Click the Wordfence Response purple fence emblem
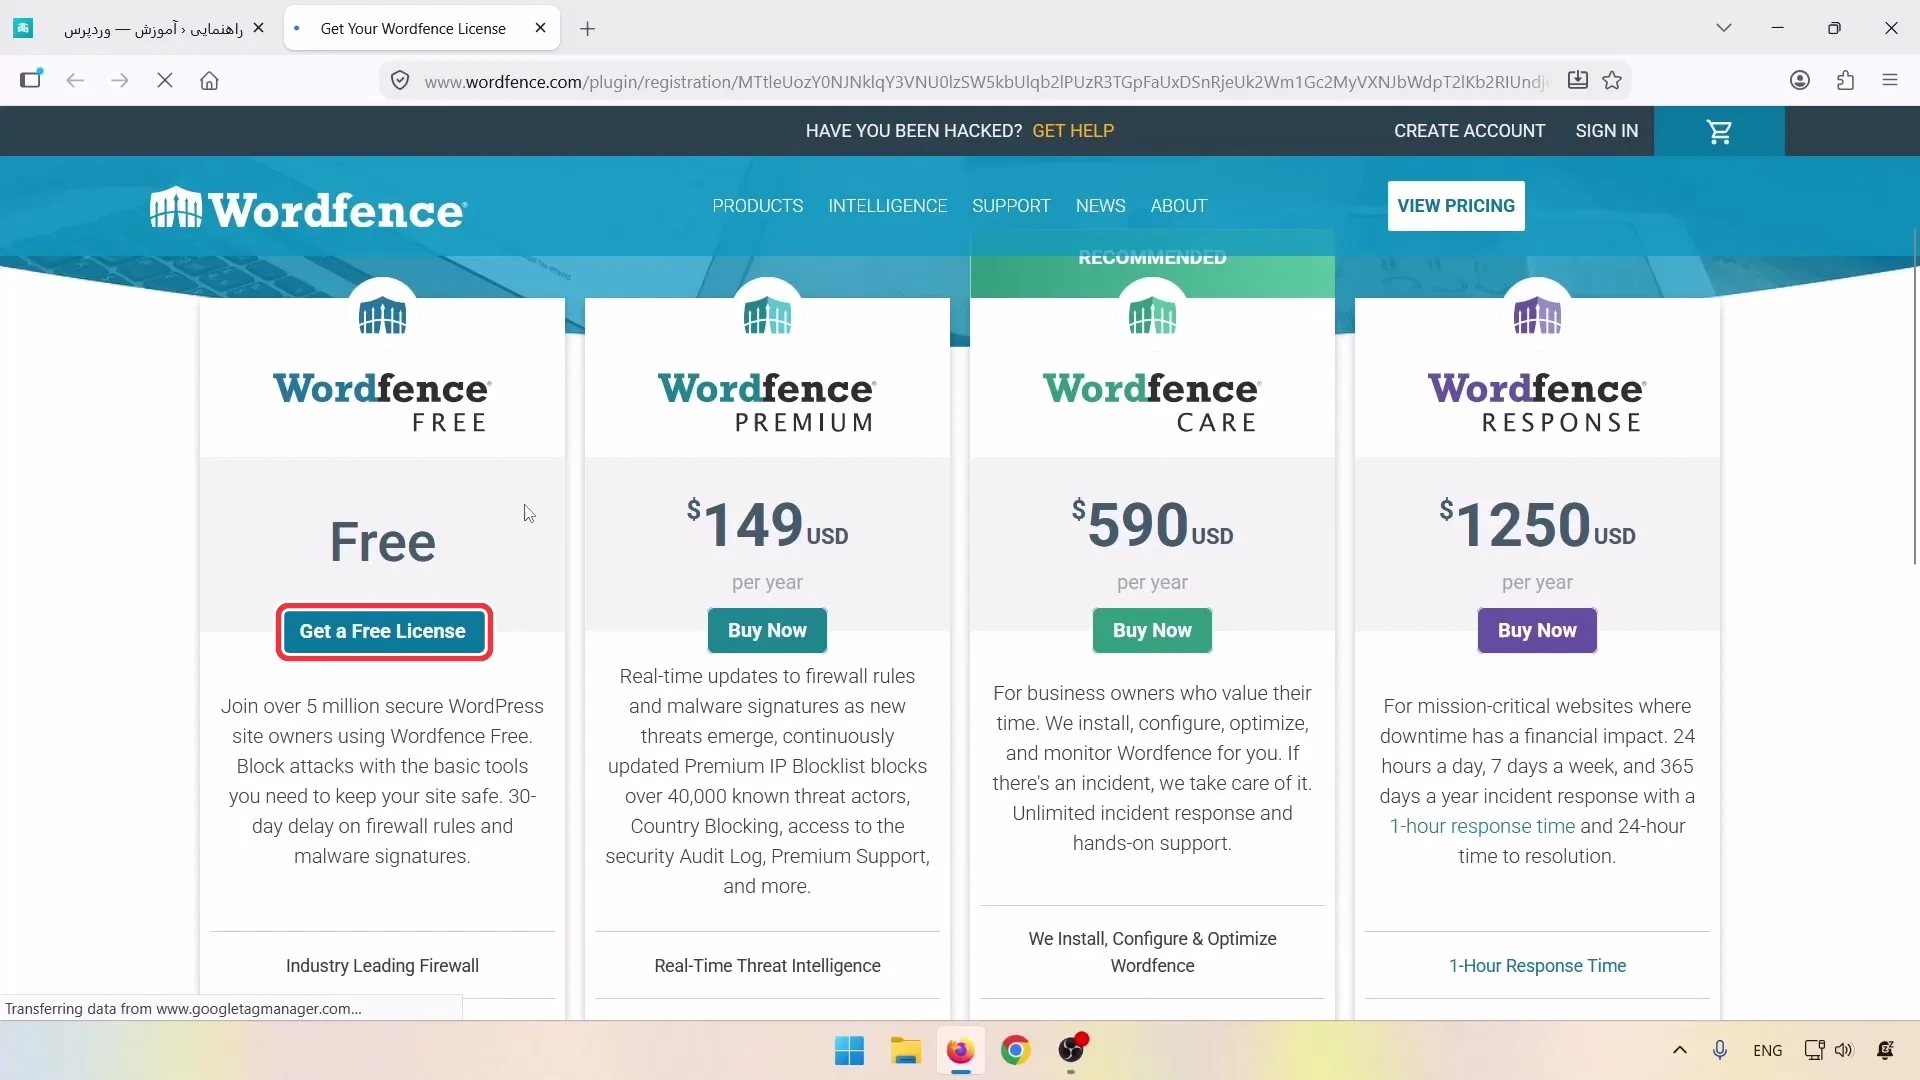This screenshot has height=1080, width=1920. coord(1537,315)
